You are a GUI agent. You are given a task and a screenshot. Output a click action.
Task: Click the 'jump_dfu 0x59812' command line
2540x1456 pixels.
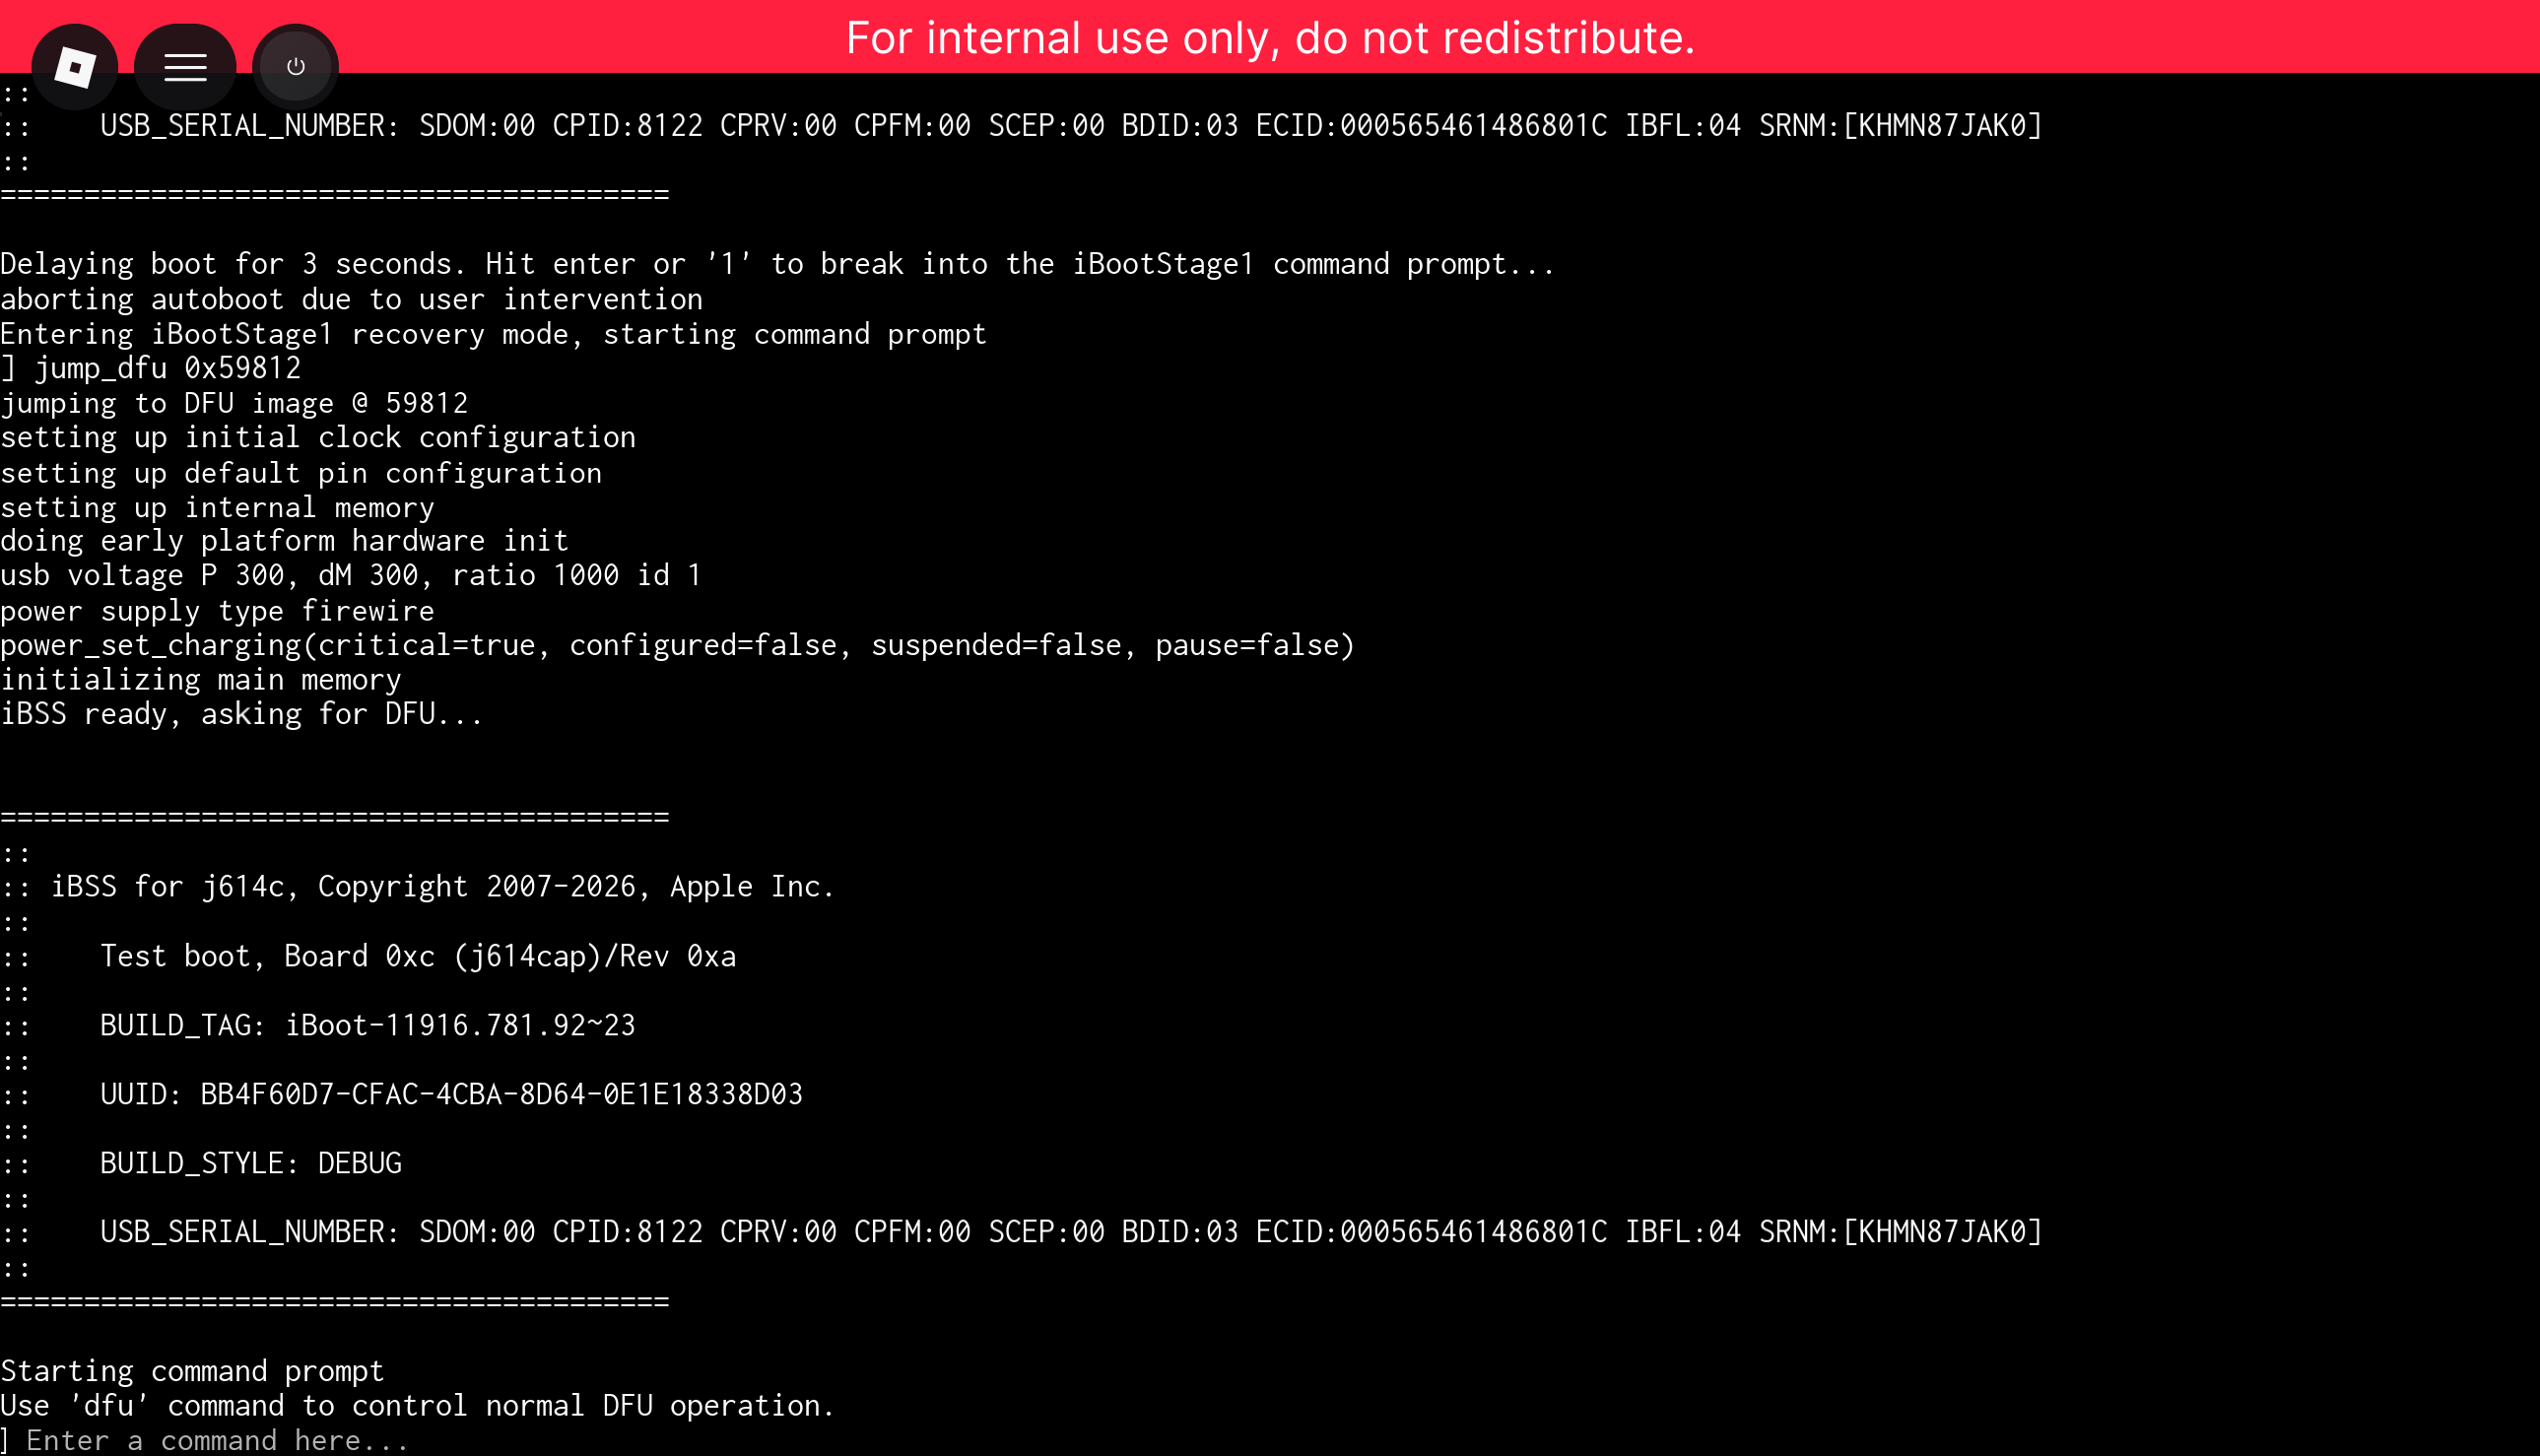pos(167,368)
